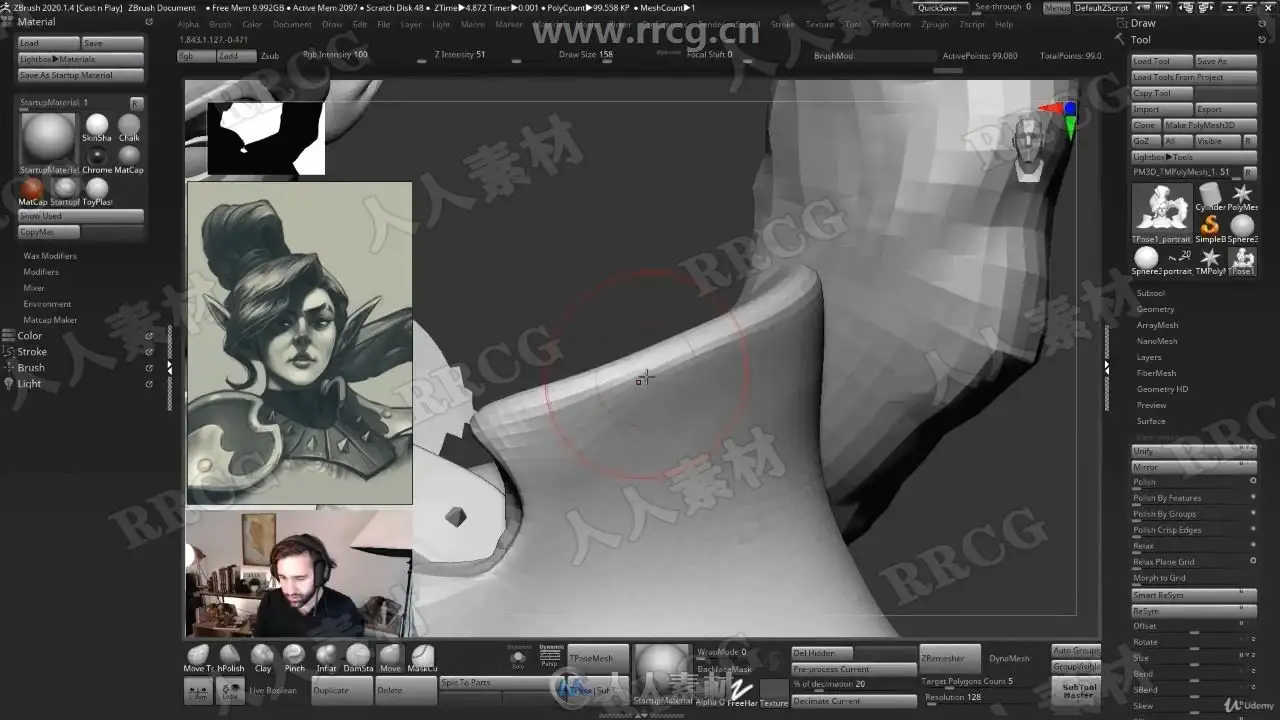1280x720 pixels.
Task: Select the Inflat brush
Action: (x=326, y=658)
